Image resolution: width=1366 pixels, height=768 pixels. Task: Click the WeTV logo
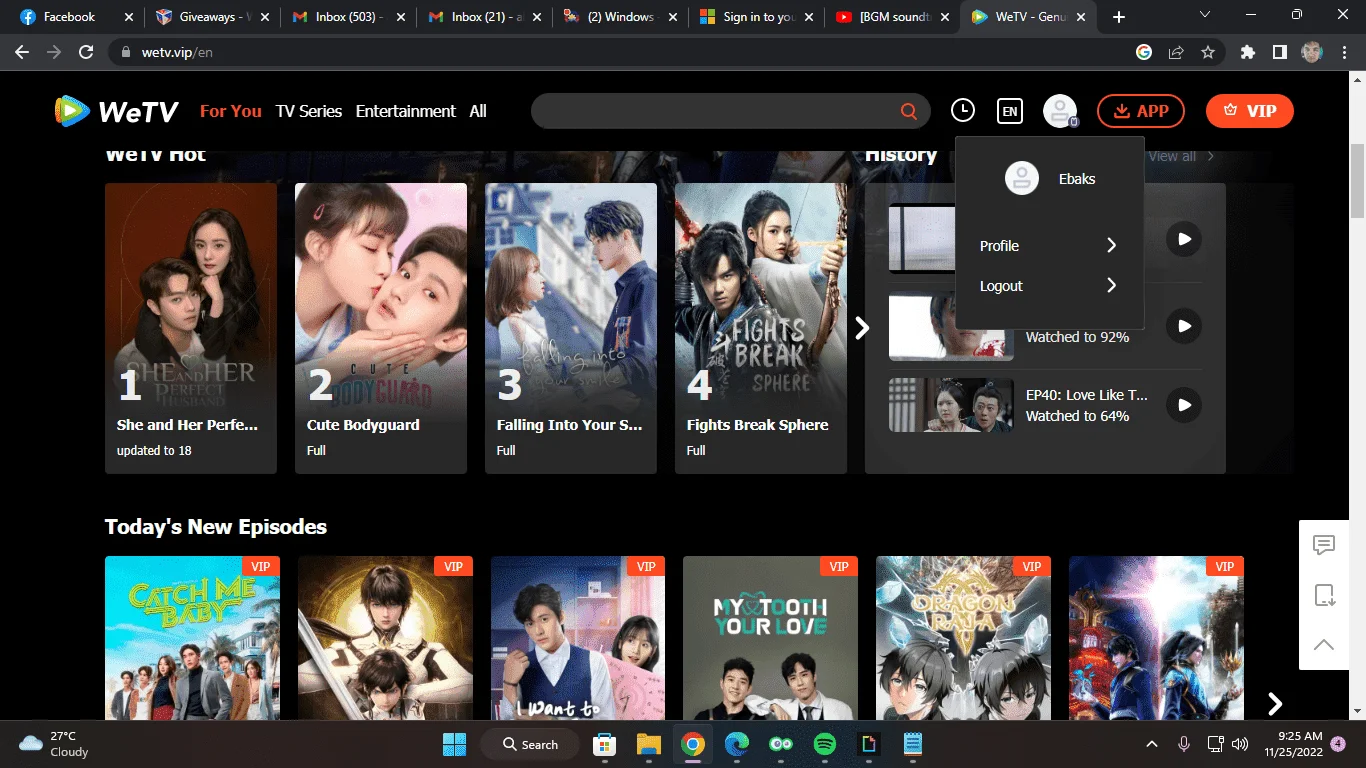coord(117,111)
